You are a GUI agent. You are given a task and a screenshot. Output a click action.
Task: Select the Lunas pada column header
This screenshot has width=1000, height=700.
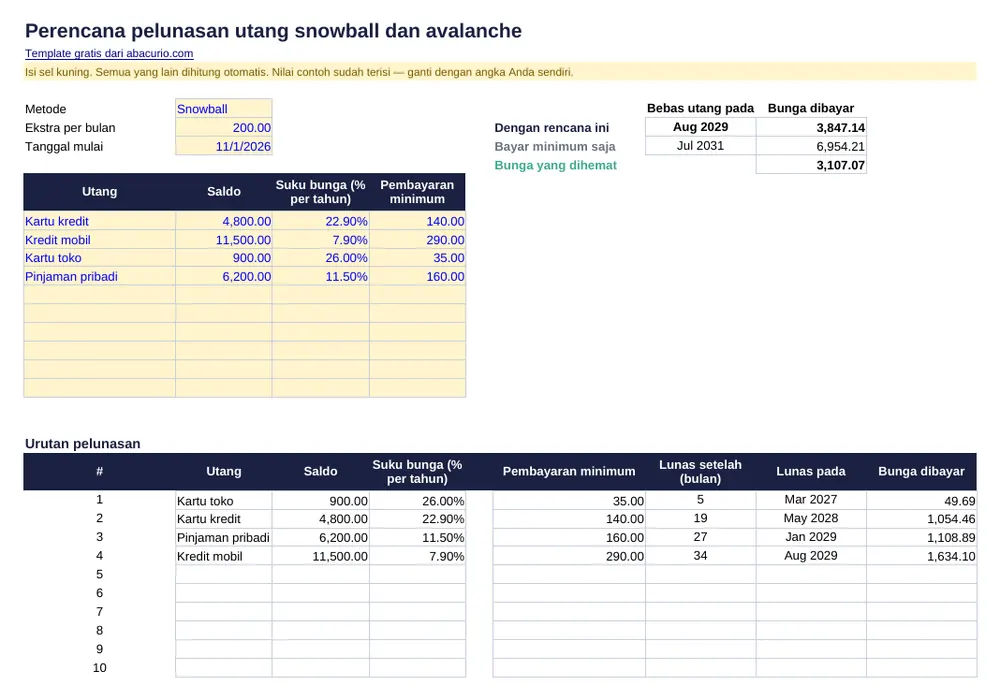tap(811, 472)
